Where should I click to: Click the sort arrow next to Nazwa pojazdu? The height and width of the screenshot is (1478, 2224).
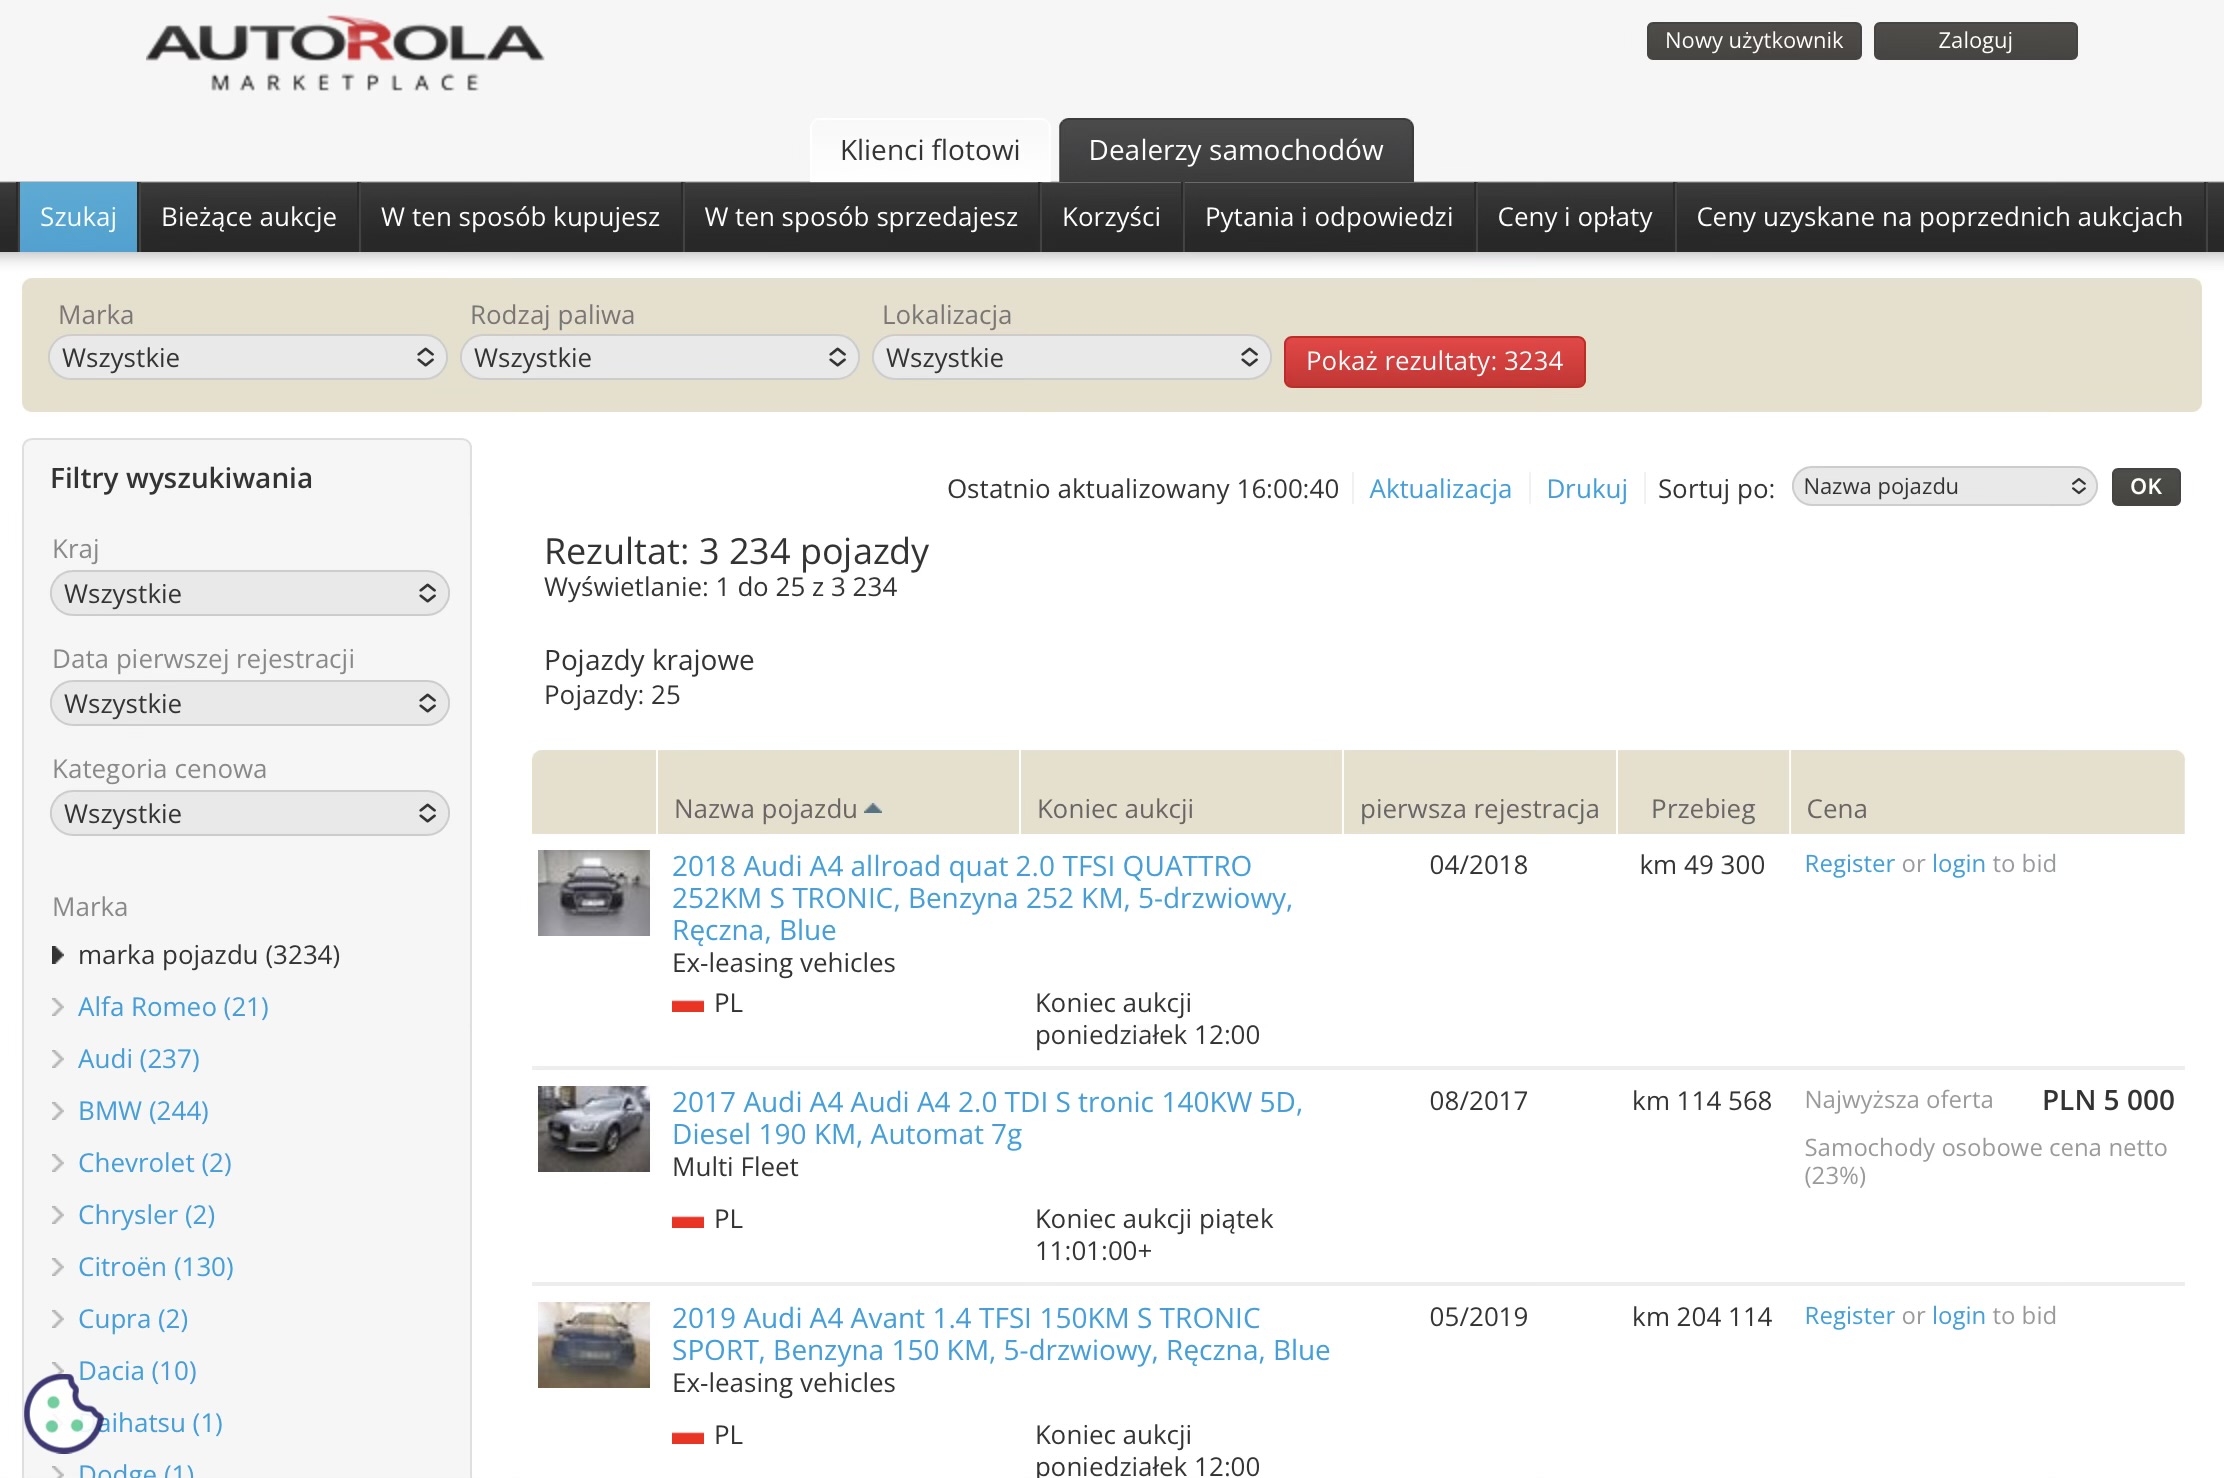coord(873,808)
